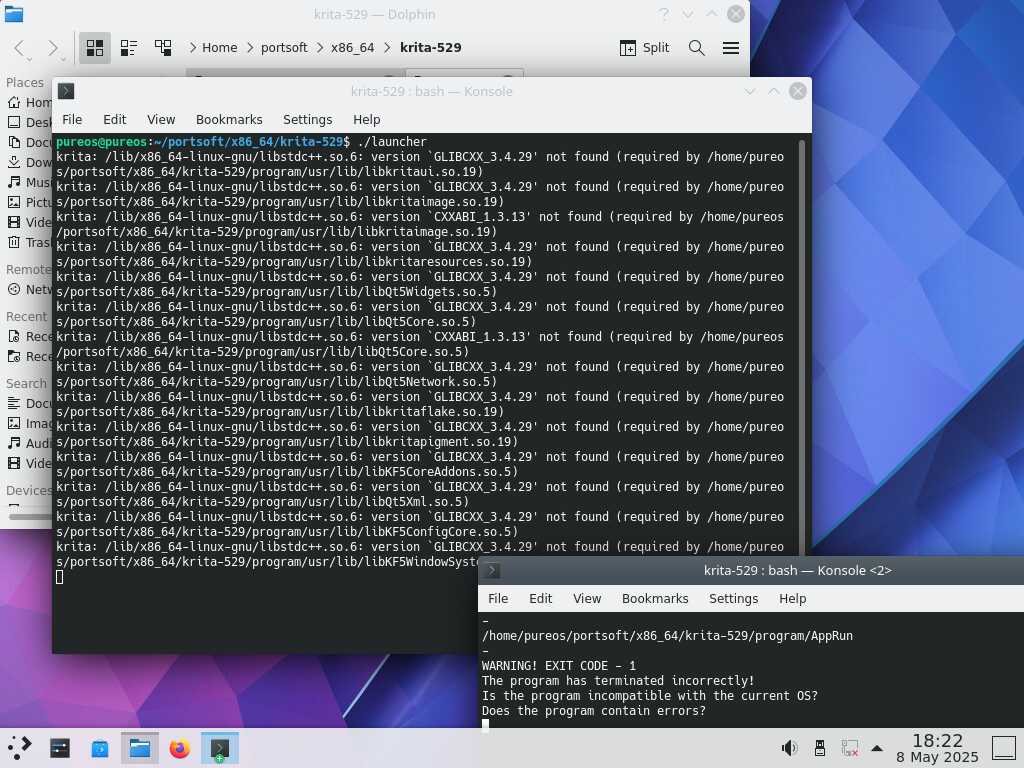Select Trash icon in Dolphin Places panel
The height and width of the screenshot is (768, 1024).
coord(14,242)
